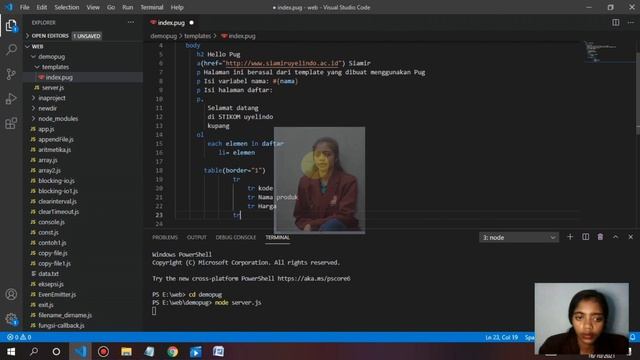Open the View menu
Image resolution: width=640 pixels, height=360 pixels.
[x=93, y=7]
